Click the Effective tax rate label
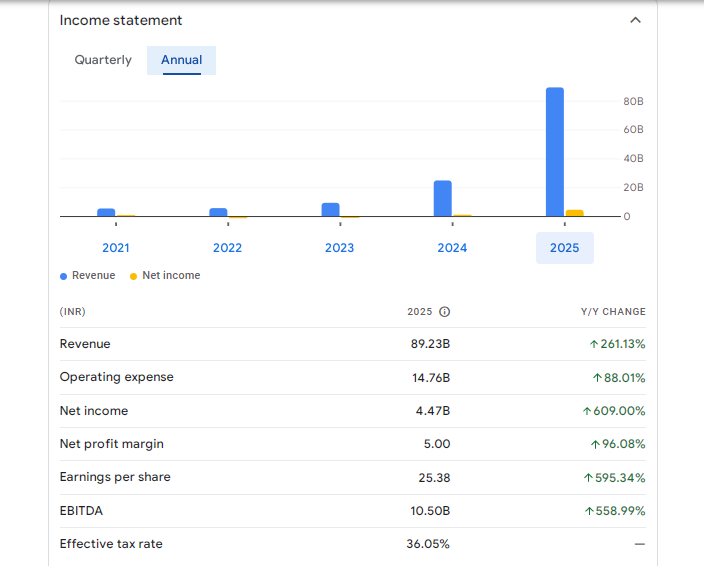This screenshot has width=704, height=566. pos(111,544)
